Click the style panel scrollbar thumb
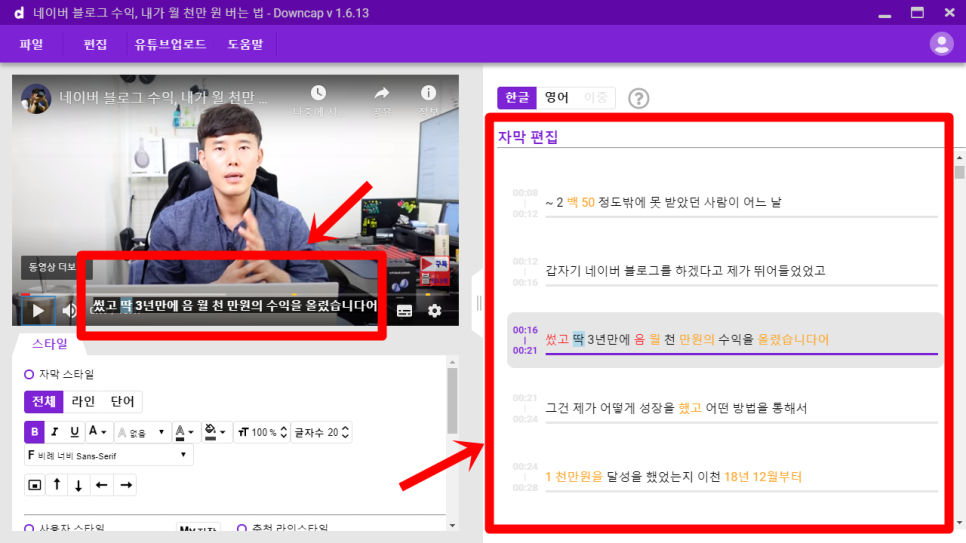966x543 pixels. click(452, 401)
